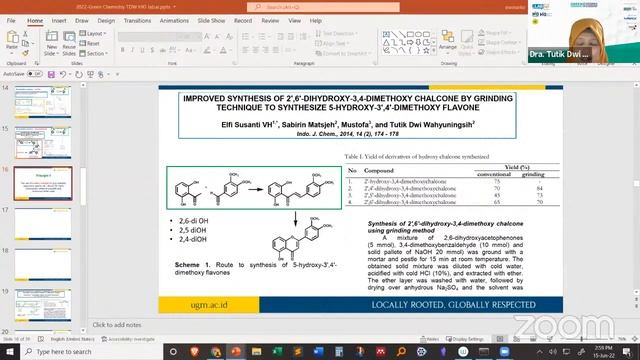Save the presentation with floppy icon
The image size is (640, 360).
[x=51, y=74]
